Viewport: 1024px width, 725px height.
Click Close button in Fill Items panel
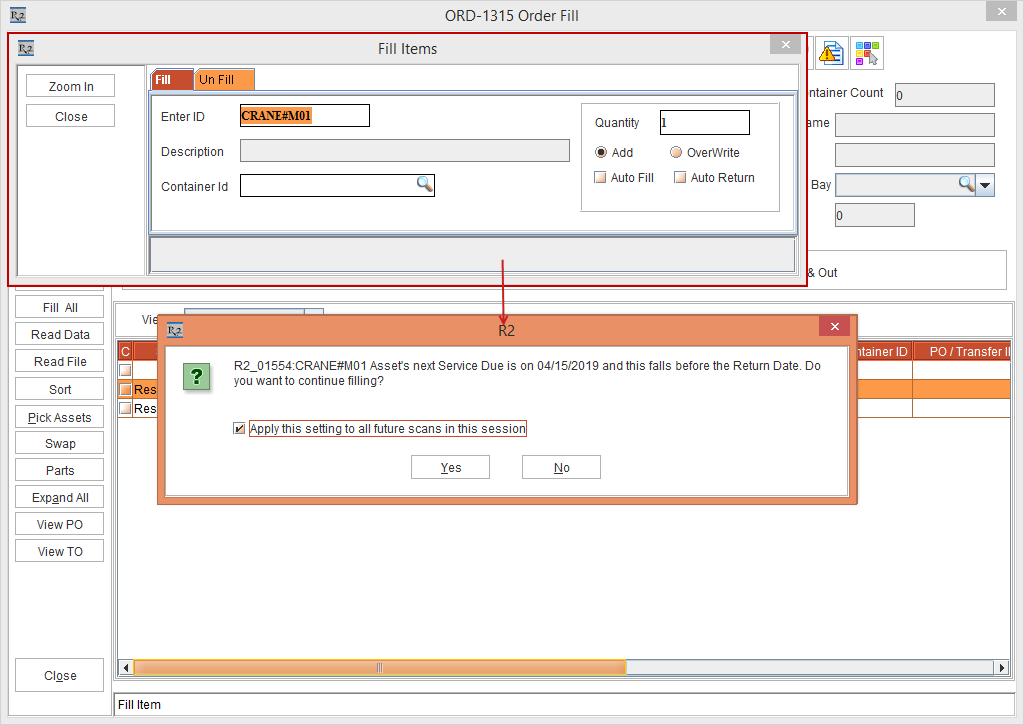[71, 116]
